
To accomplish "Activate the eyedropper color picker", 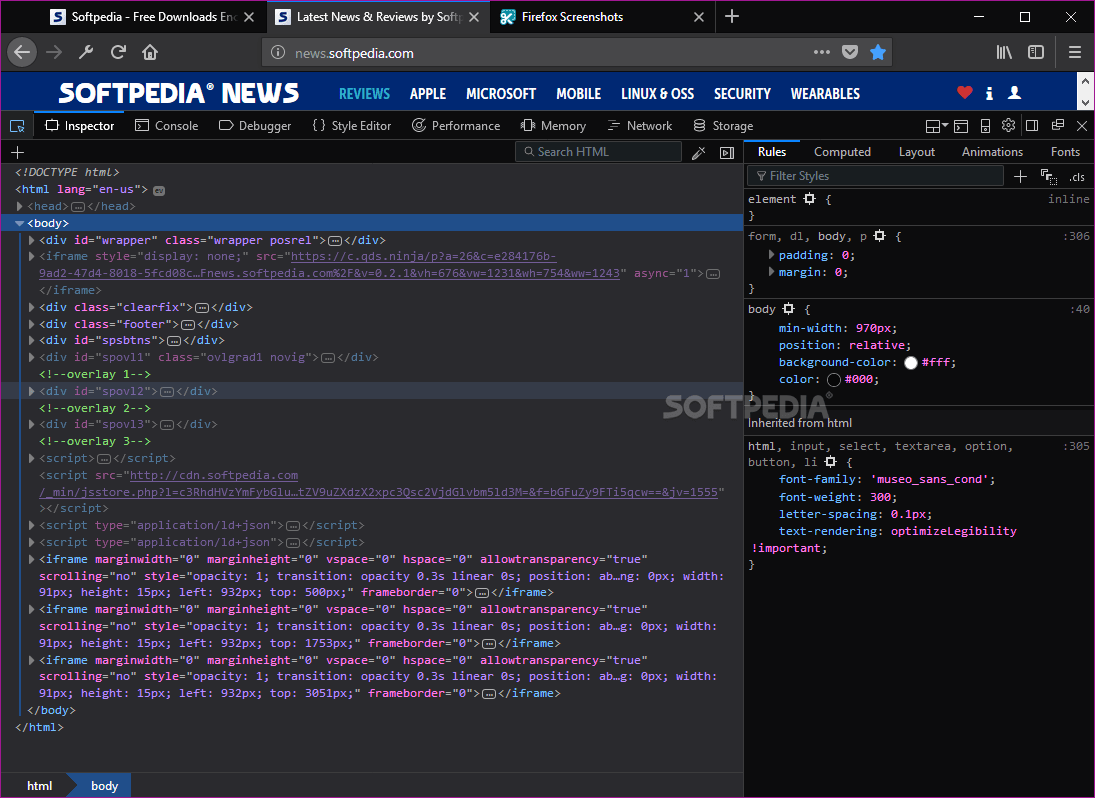I will (698, 153).
